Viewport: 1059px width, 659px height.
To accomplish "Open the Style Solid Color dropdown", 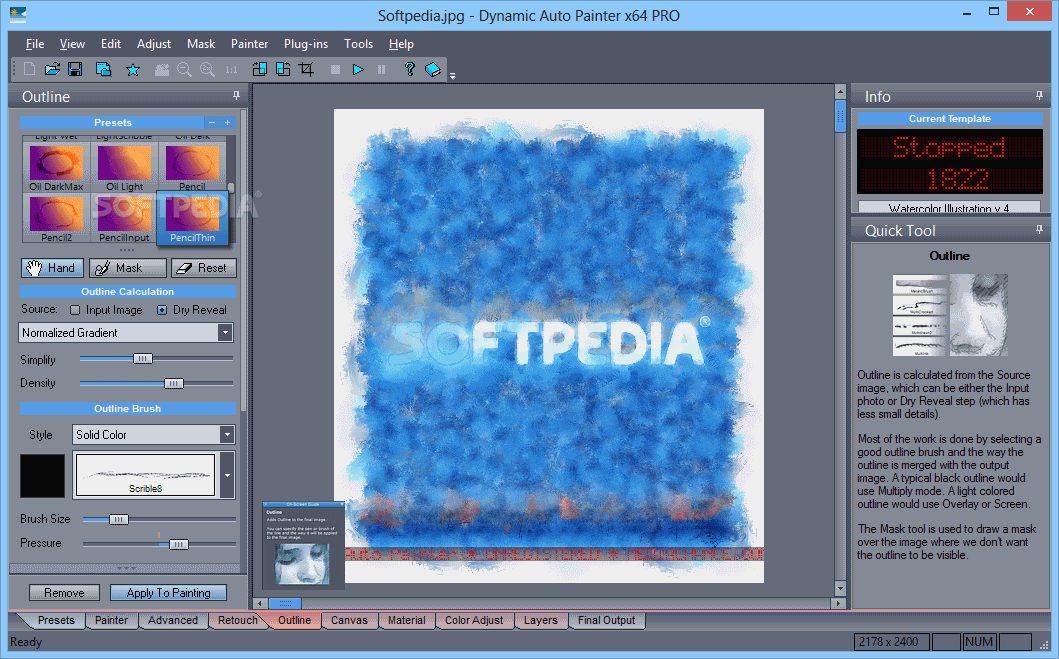I will click(x=153, y=434).
